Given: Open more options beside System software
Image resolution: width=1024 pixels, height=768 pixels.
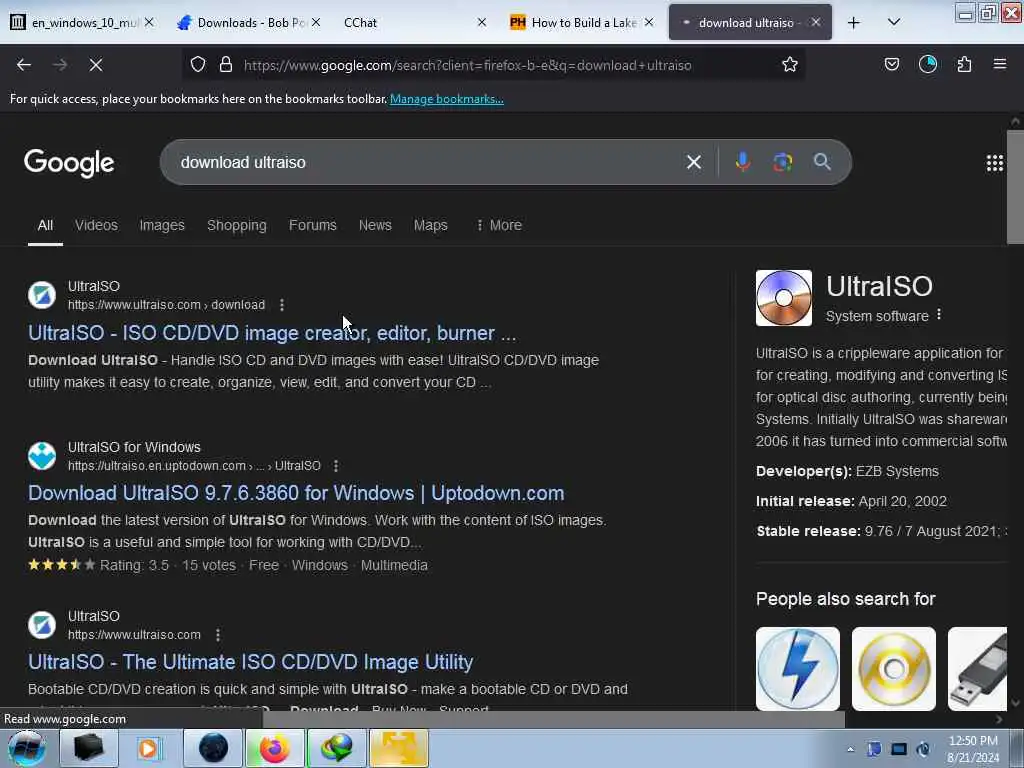Looking at the screenshot, I should [939, 315].
